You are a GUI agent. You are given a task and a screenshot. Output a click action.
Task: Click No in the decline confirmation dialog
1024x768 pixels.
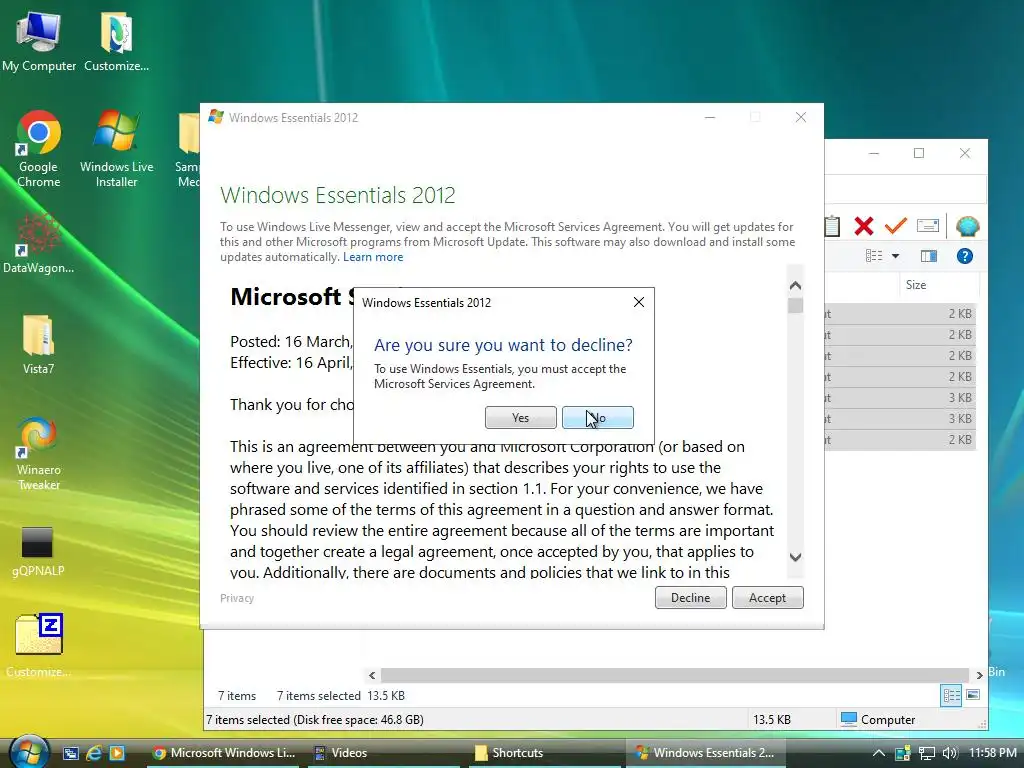(598, 417)
